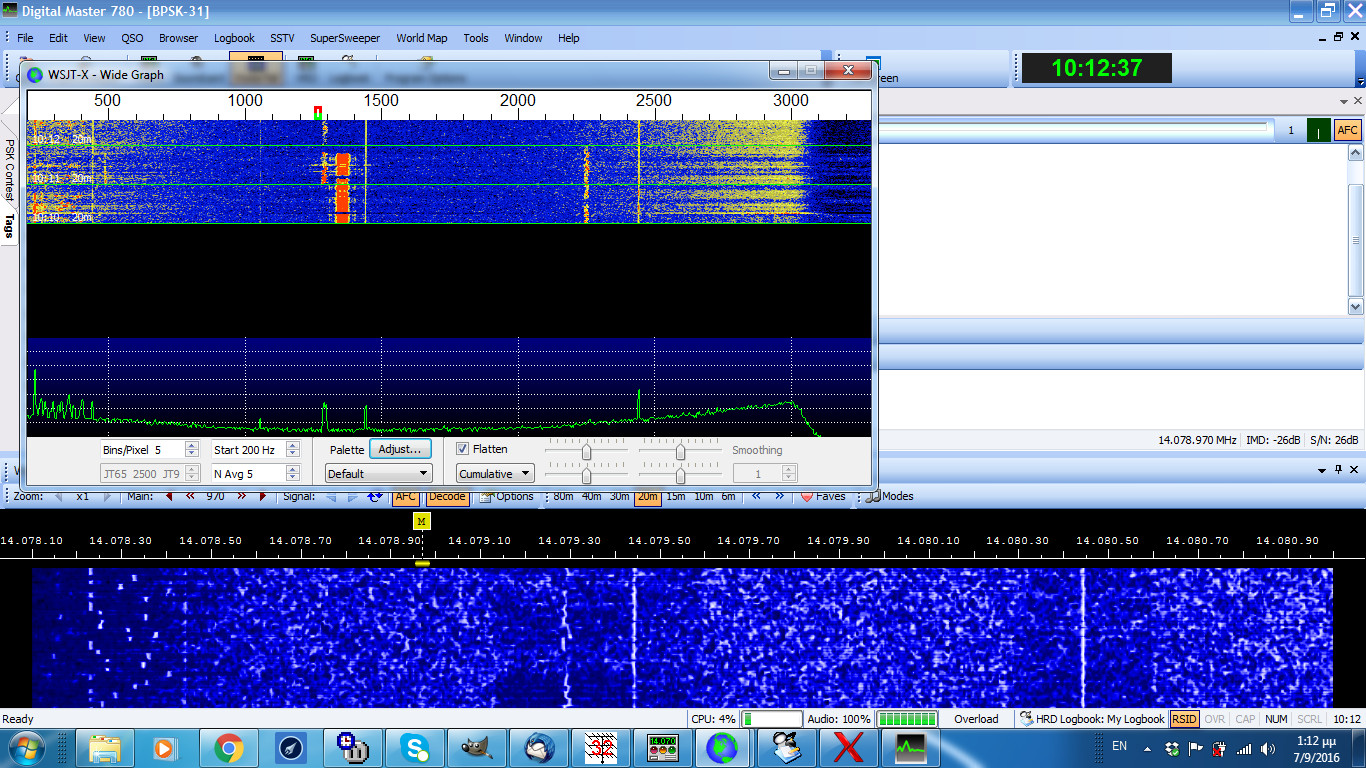Open the Options toolbar icon
1366x768 pixels.
[509, 495]
